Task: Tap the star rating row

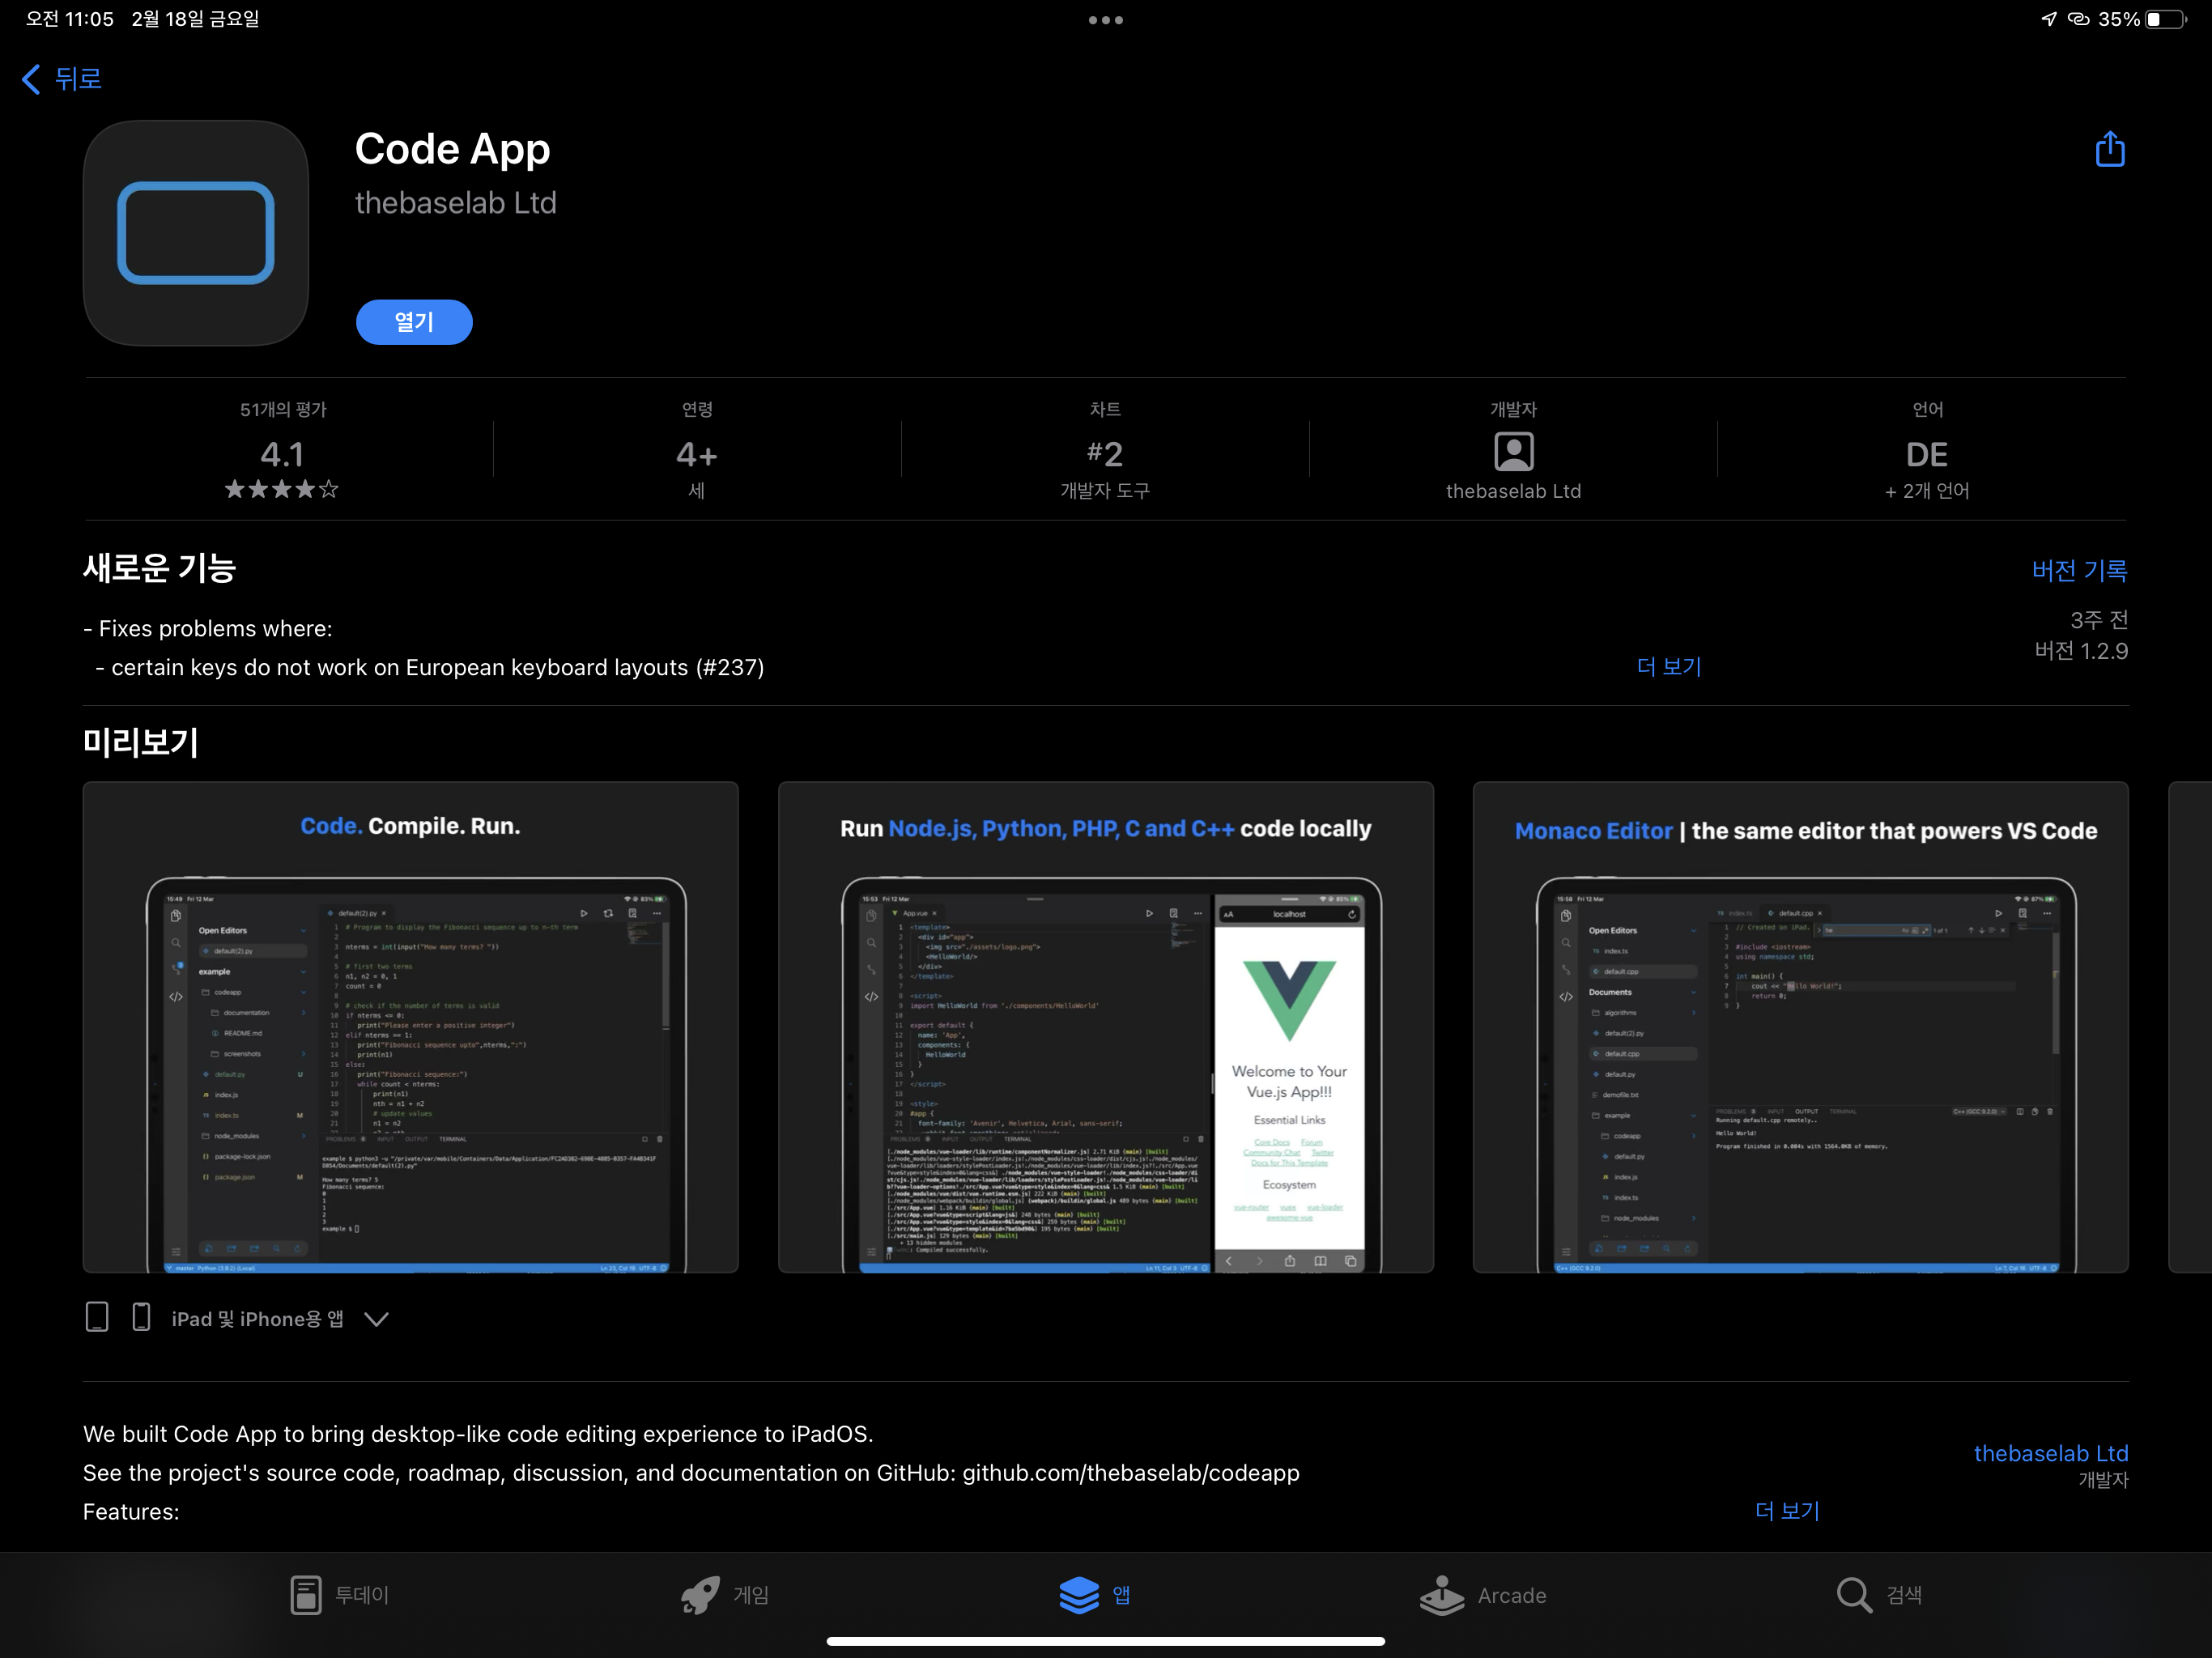Action: tap(281, 489)
